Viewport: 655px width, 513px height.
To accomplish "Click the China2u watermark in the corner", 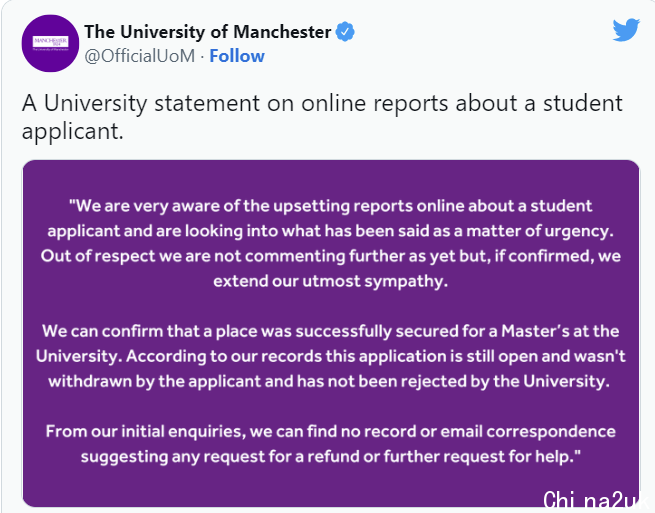I will (x=597, y=498).
